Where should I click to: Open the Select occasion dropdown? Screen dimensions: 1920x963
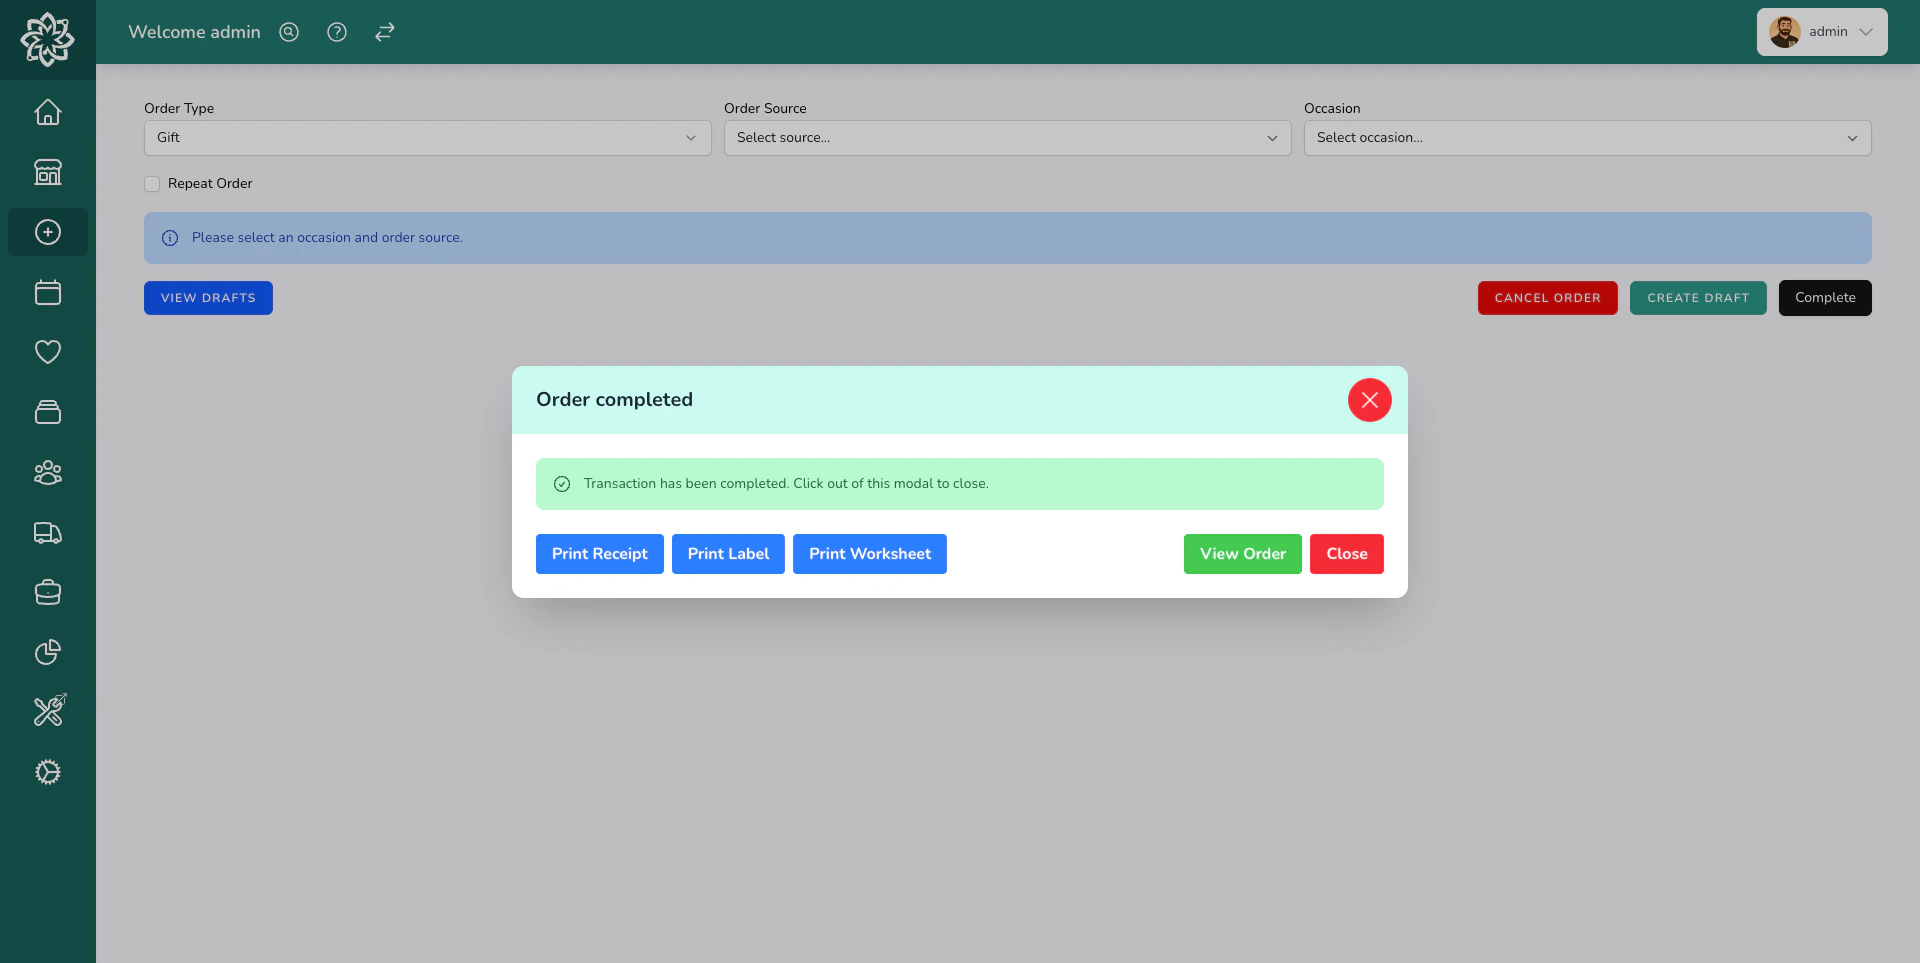point(1588,138)
